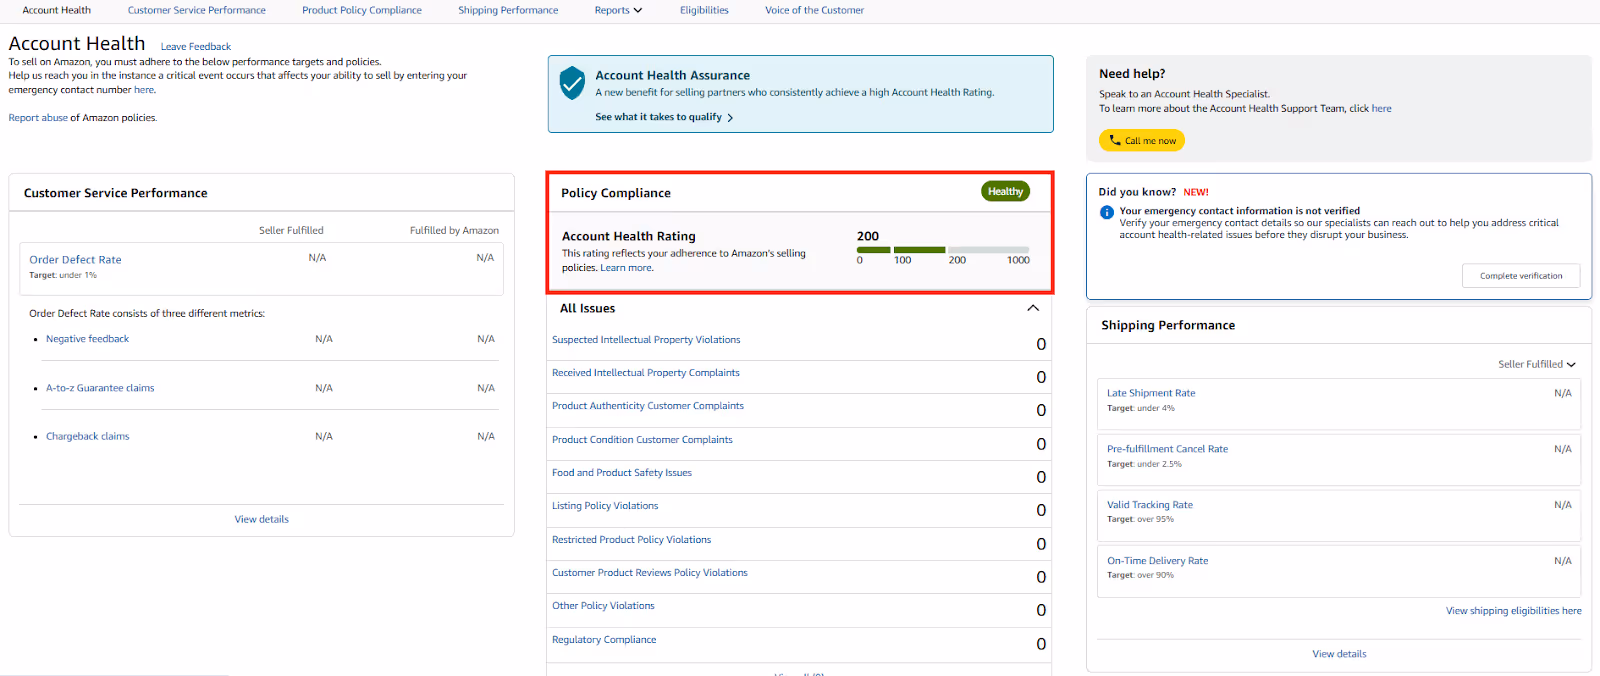Click View details under Shipping Performance
Image resolution: width=1600 pixels, height=676 pixels.
click(1339, 654)
